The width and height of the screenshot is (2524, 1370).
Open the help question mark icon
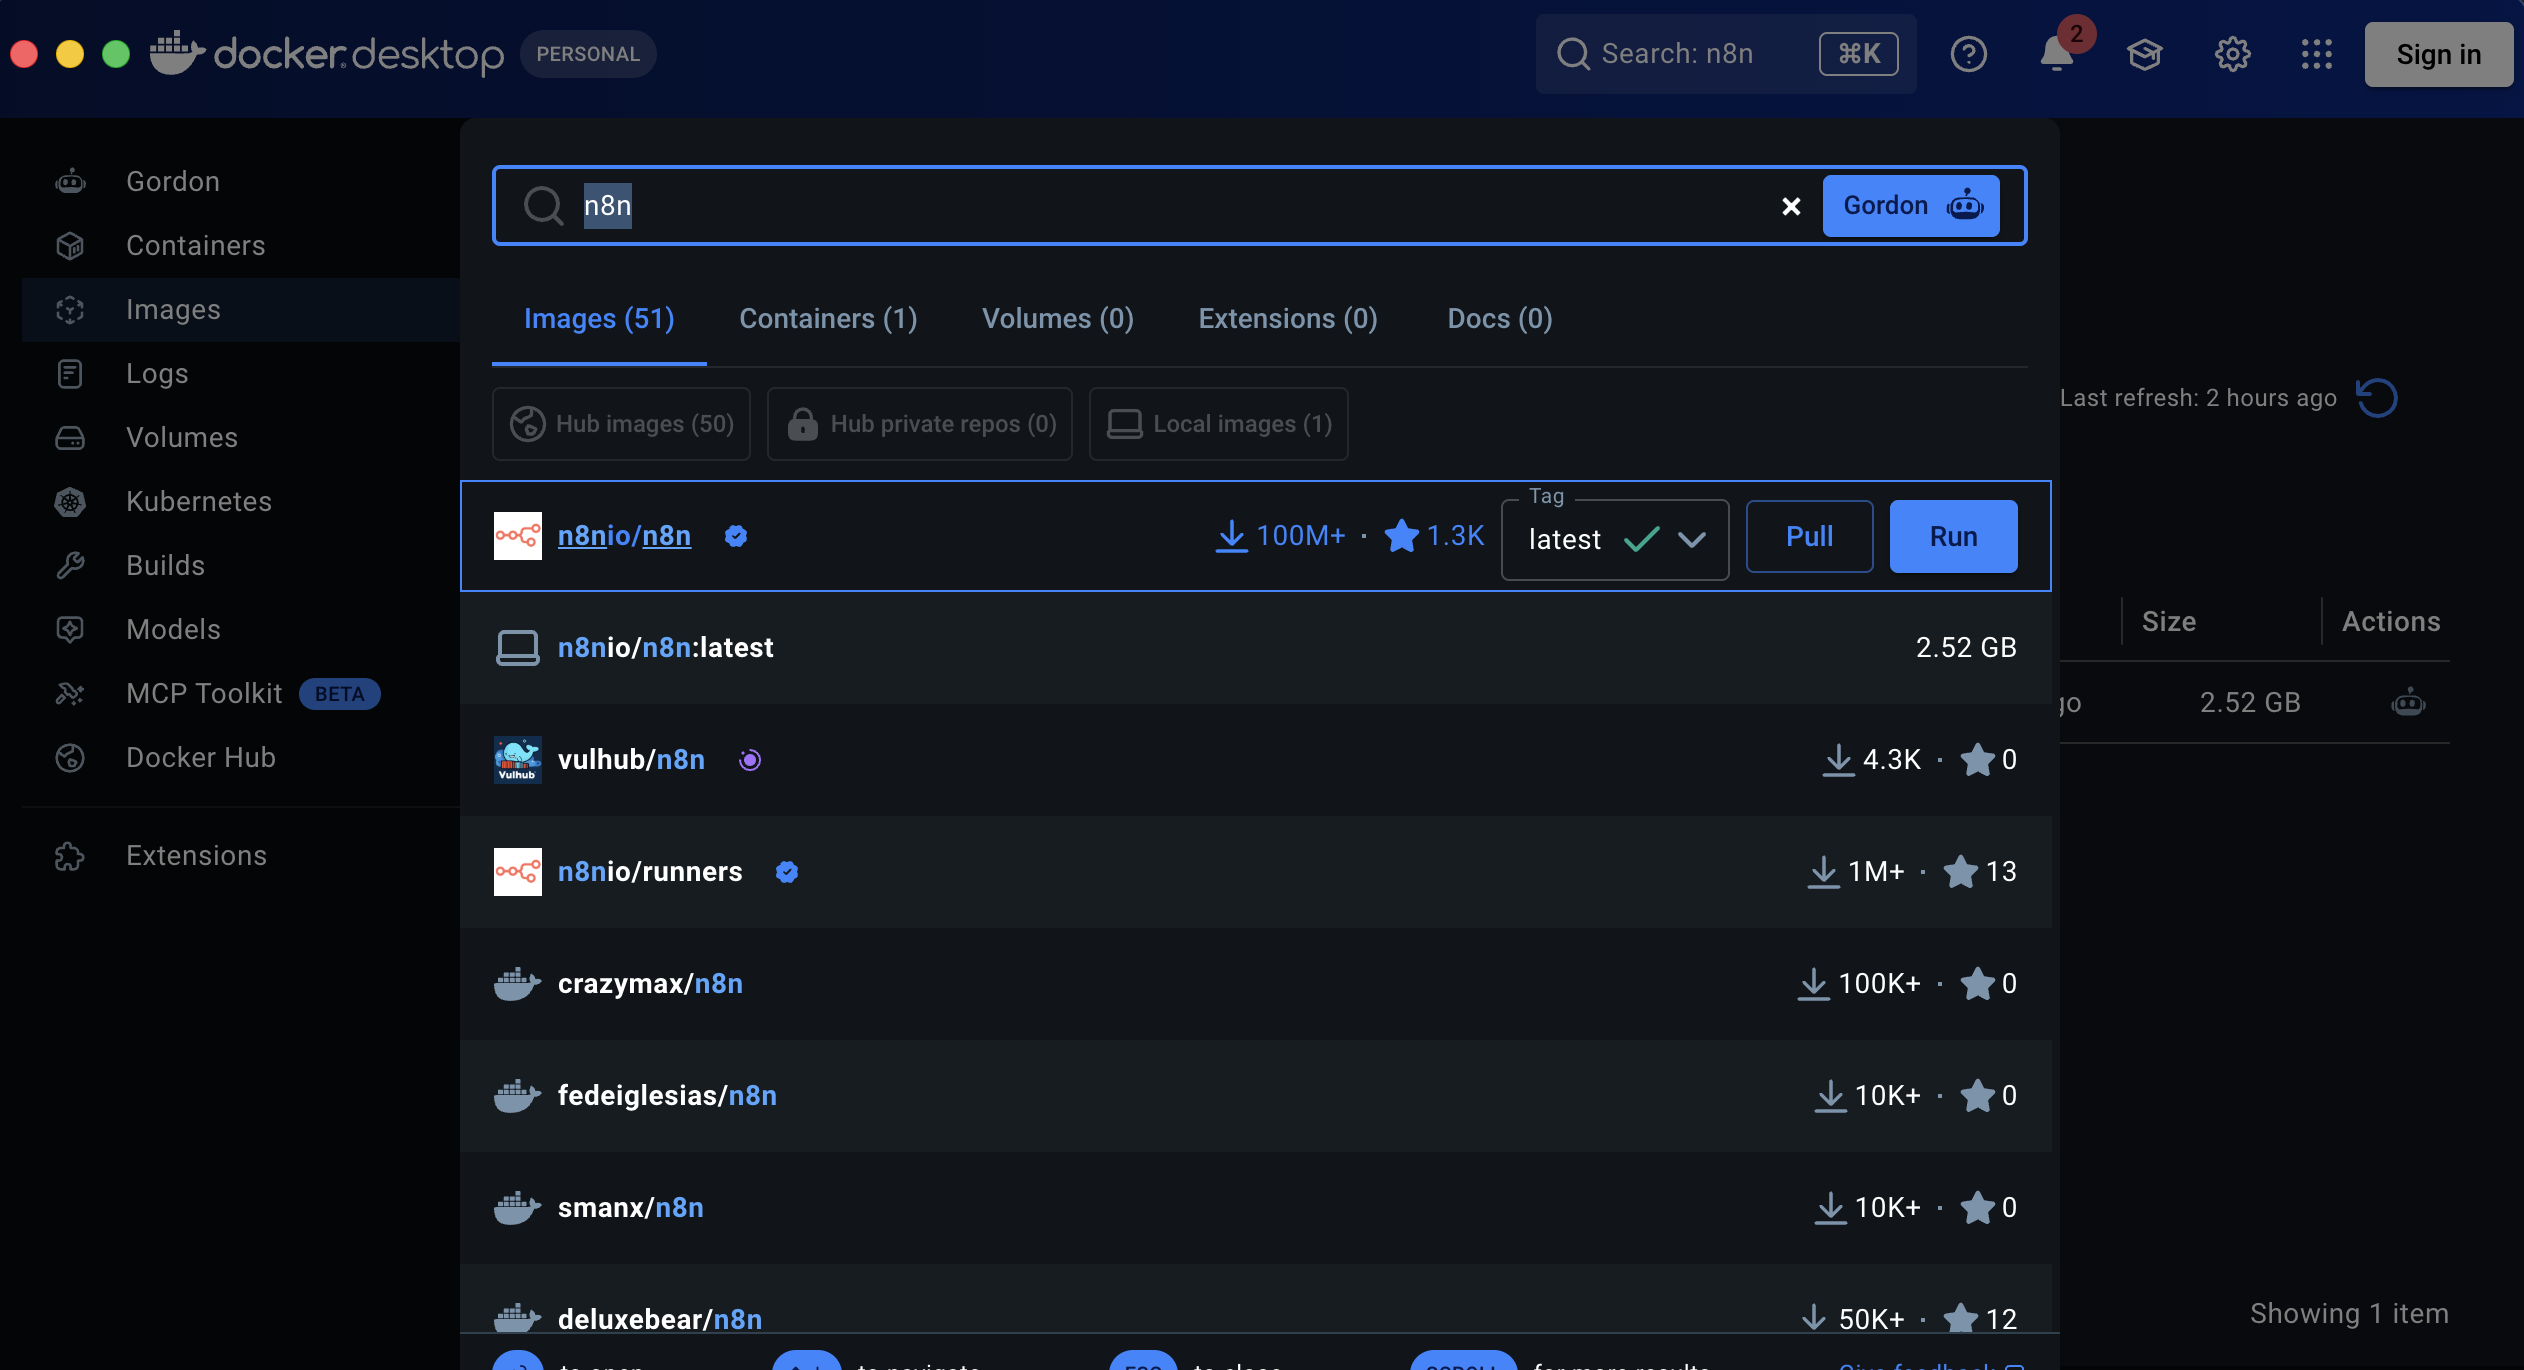tap(1968, 54)
